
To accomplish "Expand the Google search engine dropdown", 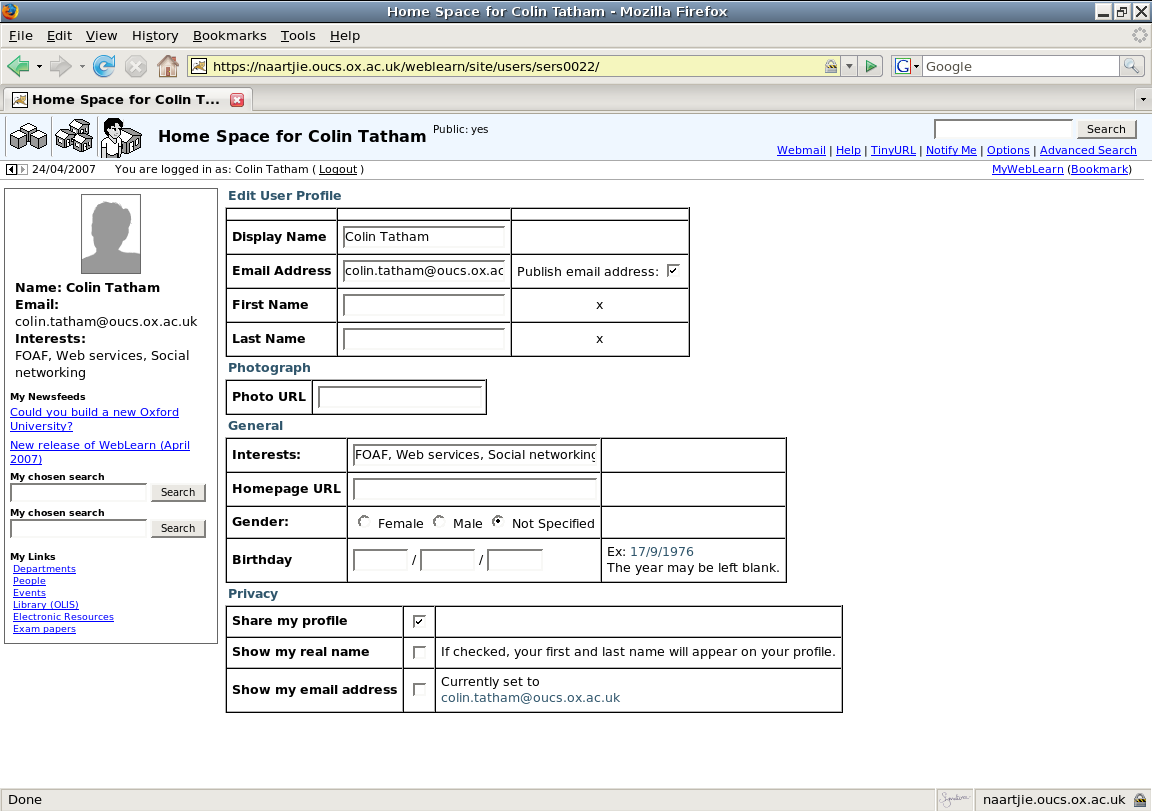I will 907,67.
